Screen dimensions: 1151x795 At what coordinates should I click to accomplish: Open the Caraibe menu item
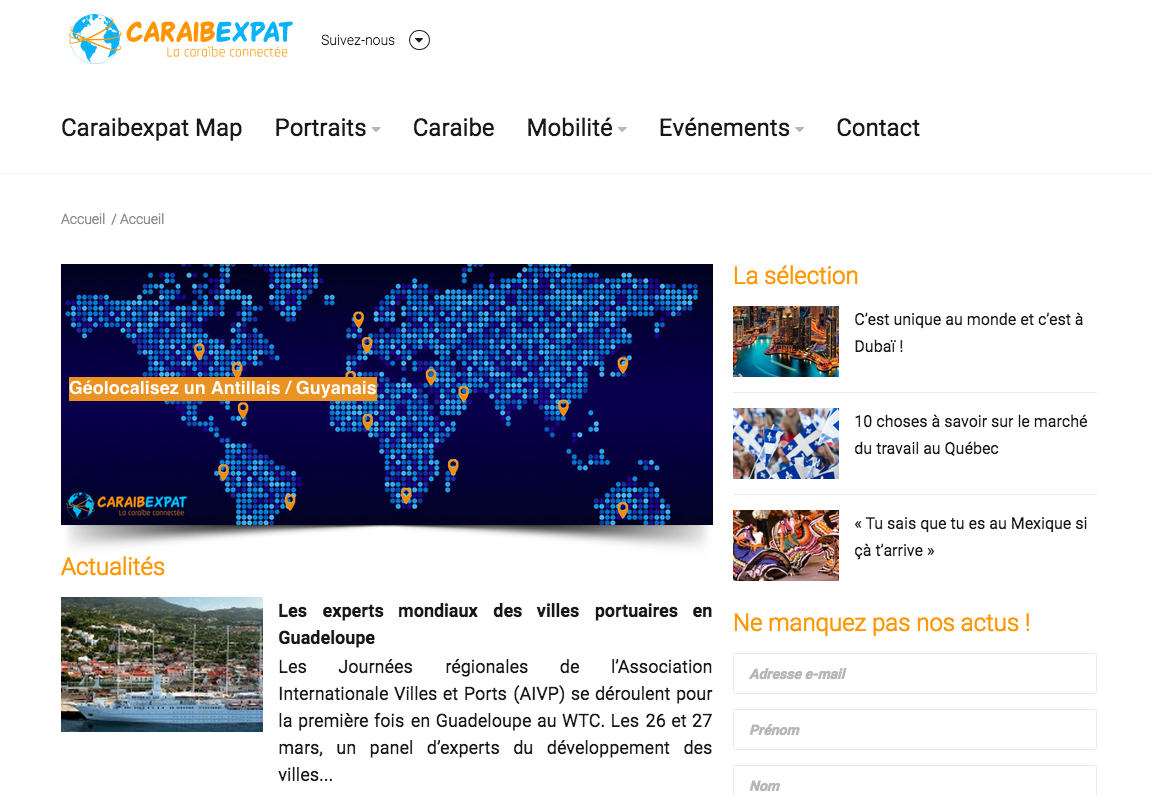point(453,128)
